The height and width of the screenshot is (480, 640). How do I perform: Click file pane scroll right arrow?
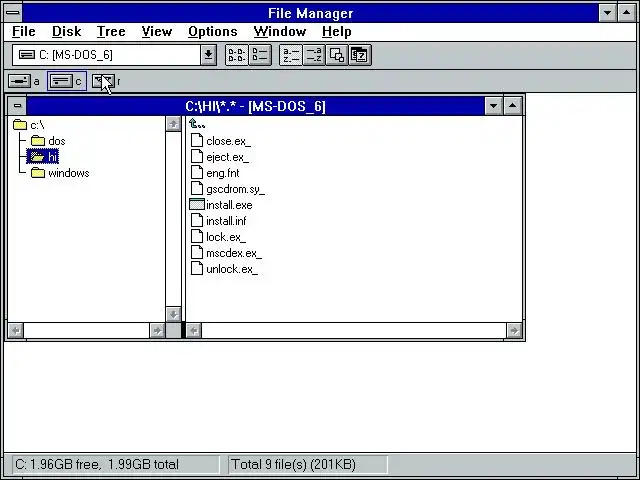pyautogui.click(x=514, y=330)
